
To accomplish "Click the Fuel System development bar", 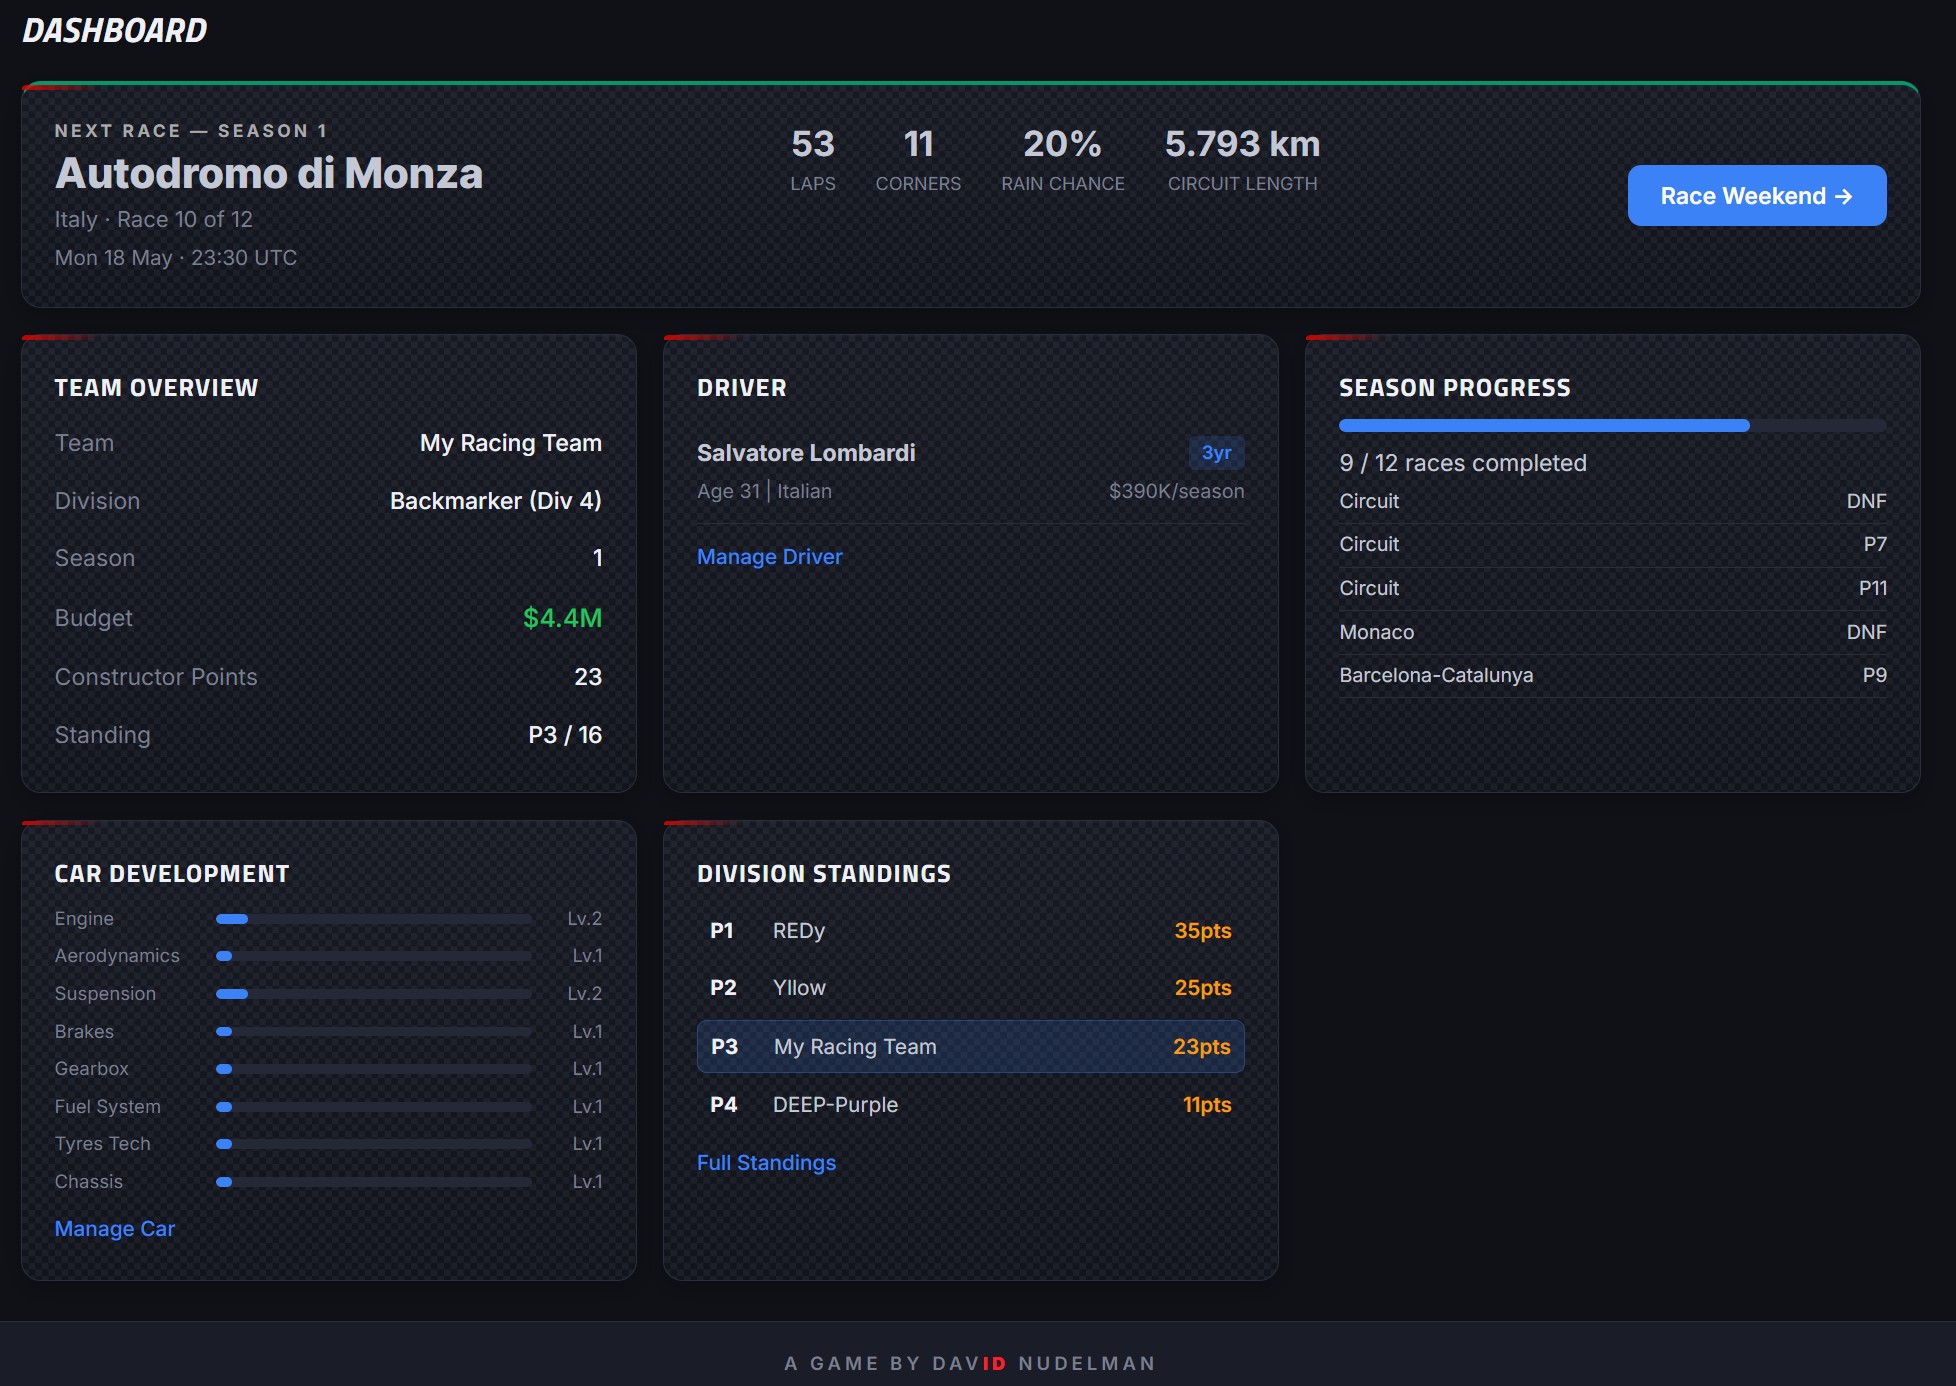I will point(374,1107).
